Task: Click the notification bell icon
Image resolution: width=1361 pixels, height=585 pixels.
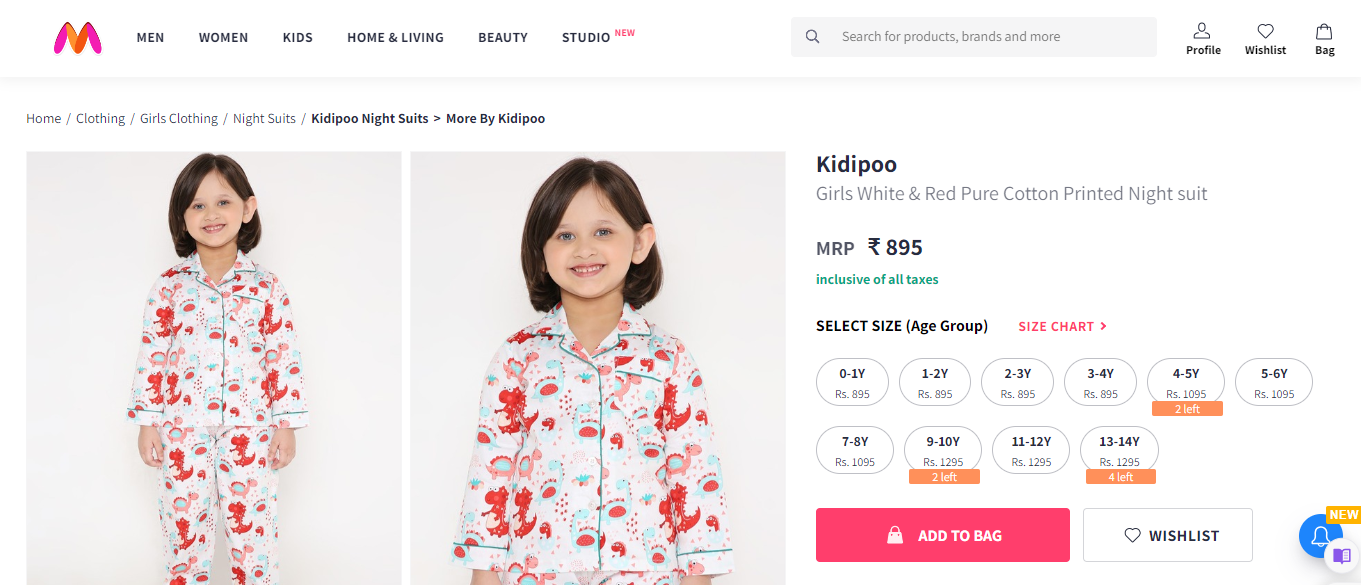Action: point(1319,537)
